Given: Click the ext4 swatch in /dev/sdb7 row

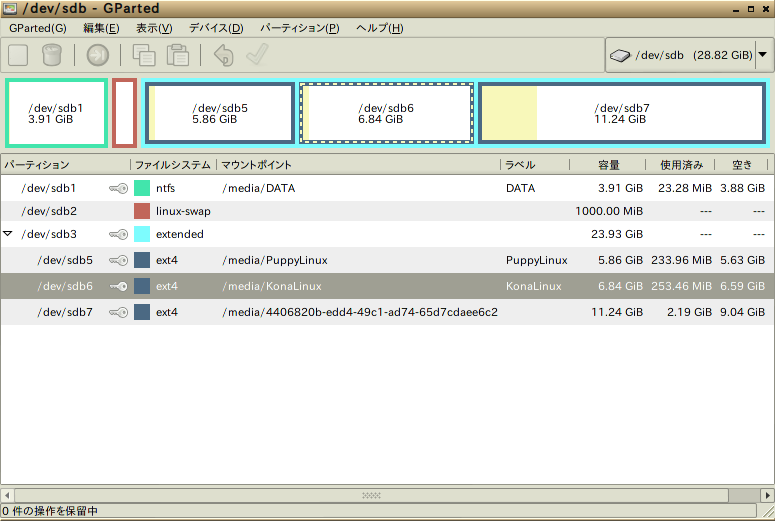Looking at the screenshot, I should point(142,312).
